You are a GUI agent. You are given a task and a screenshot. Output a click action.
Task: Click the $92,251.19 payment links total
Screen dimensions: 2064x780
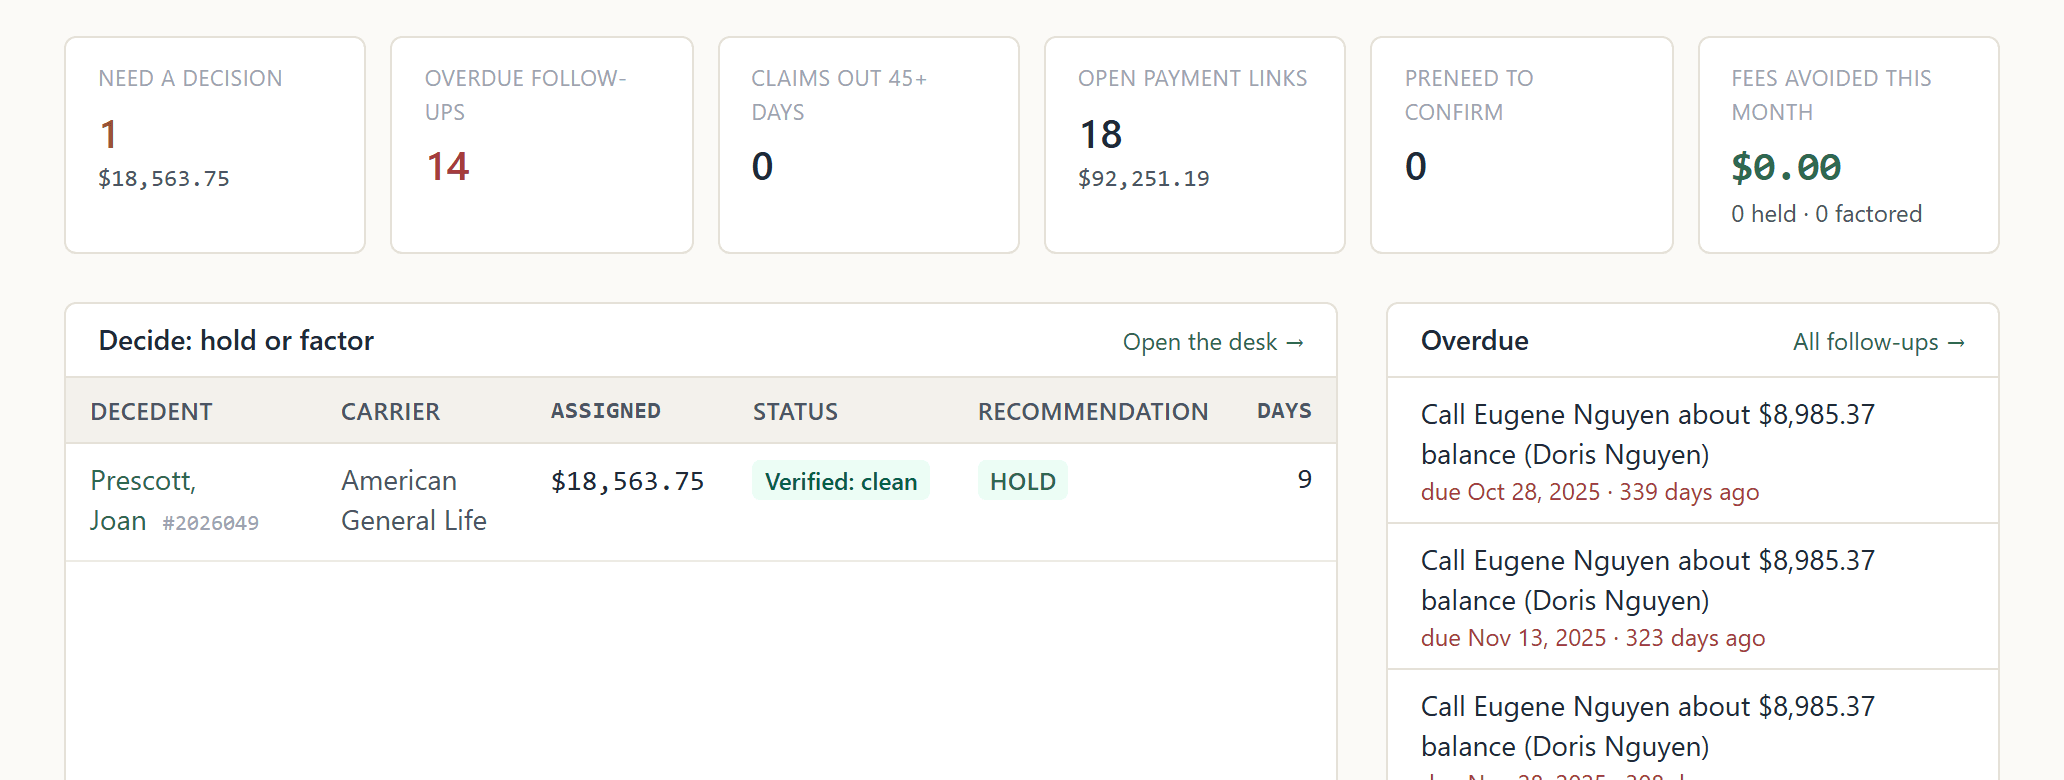click(x=1144, y=179)
